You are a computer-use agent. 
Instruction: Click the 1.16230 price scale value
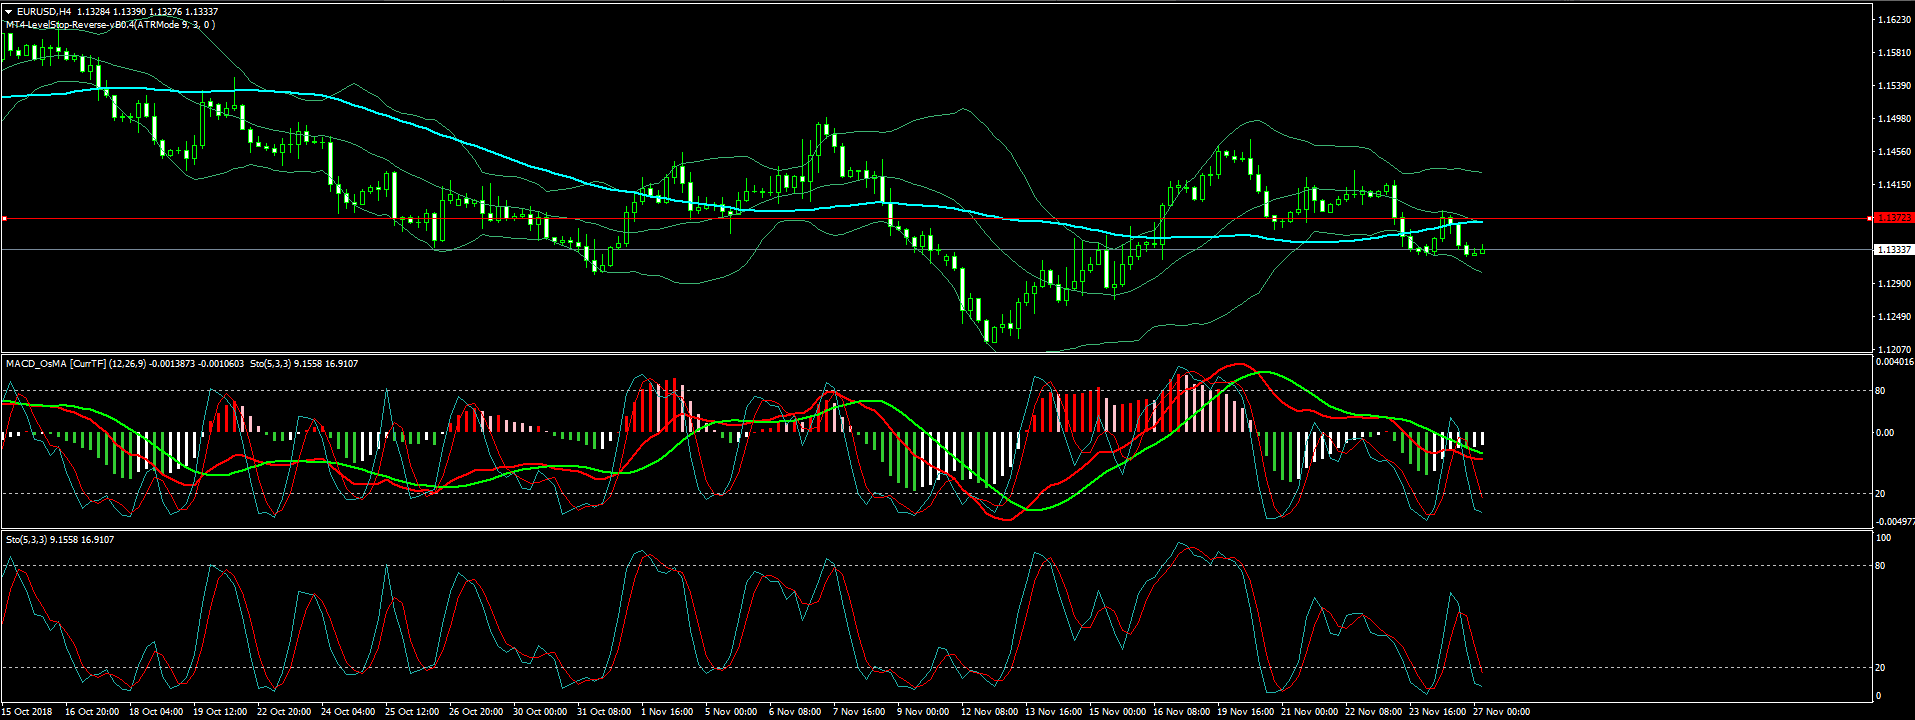coord(1895,20)
